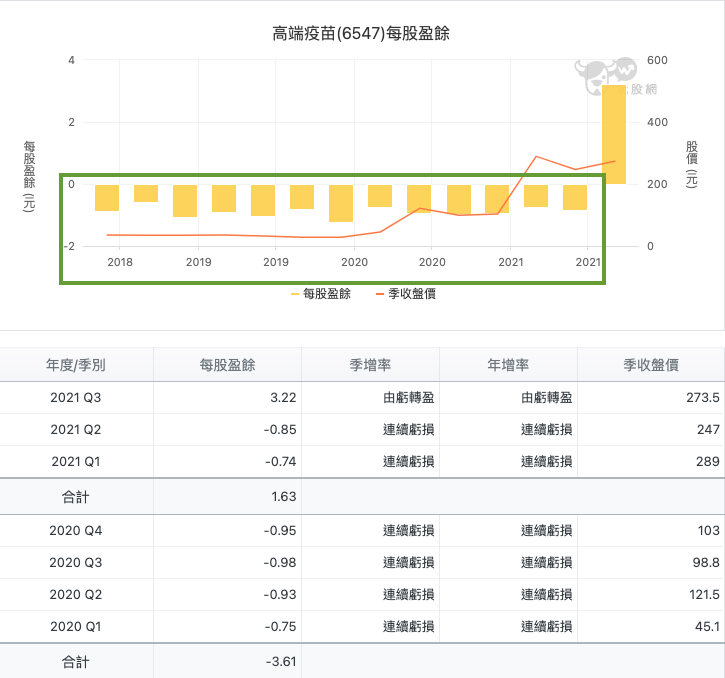The height and width of the screenshot is (678, 725).
Task: Click the closing price 289
Action: pos(708,462)
